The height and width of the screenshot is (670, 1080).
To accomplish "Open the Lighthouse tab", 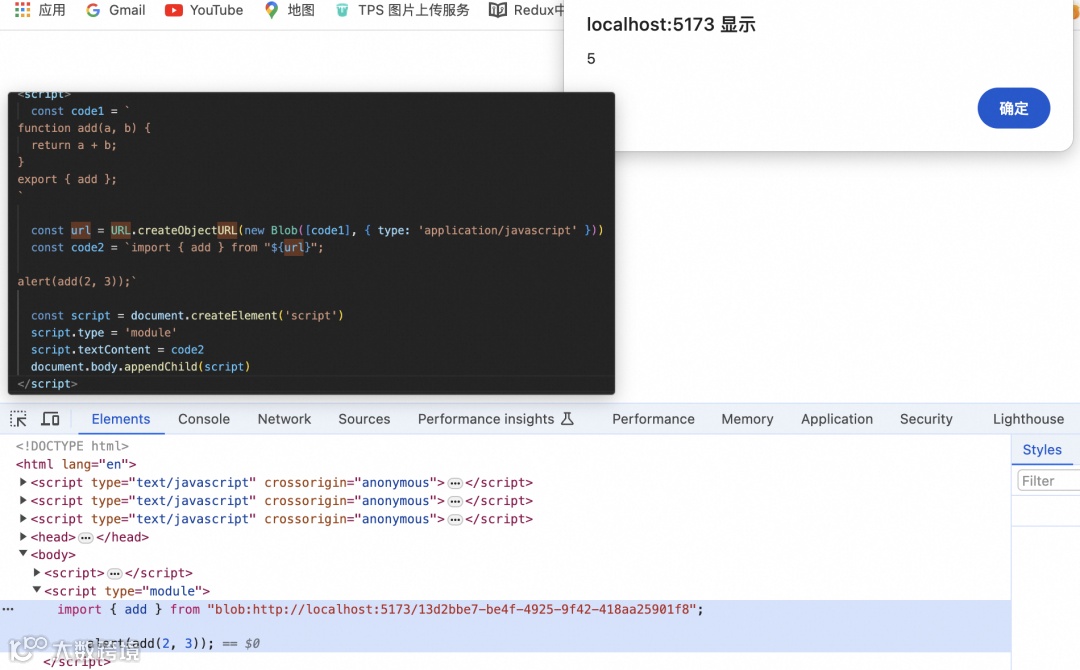I will pyautogui.click(x=1028, y=419).
